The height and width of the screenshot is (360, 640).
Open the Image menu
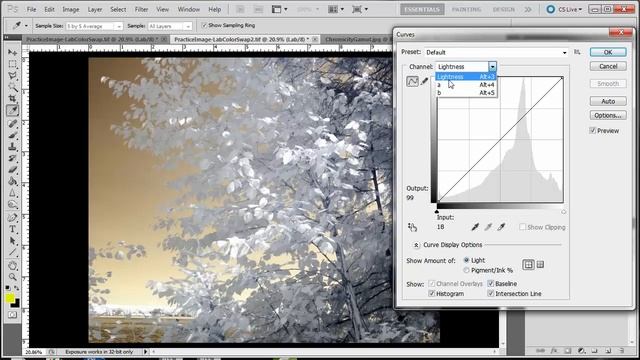pyautogui.click(x=71, y=9)
